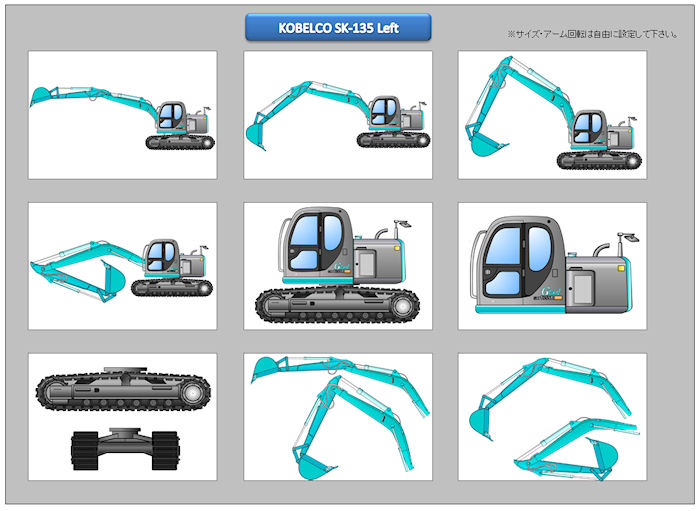Image resolution: width=700 pixels, height=511 pixels.
Task: Select the folded arm part in last panel
Action: (x=576, y=448)
